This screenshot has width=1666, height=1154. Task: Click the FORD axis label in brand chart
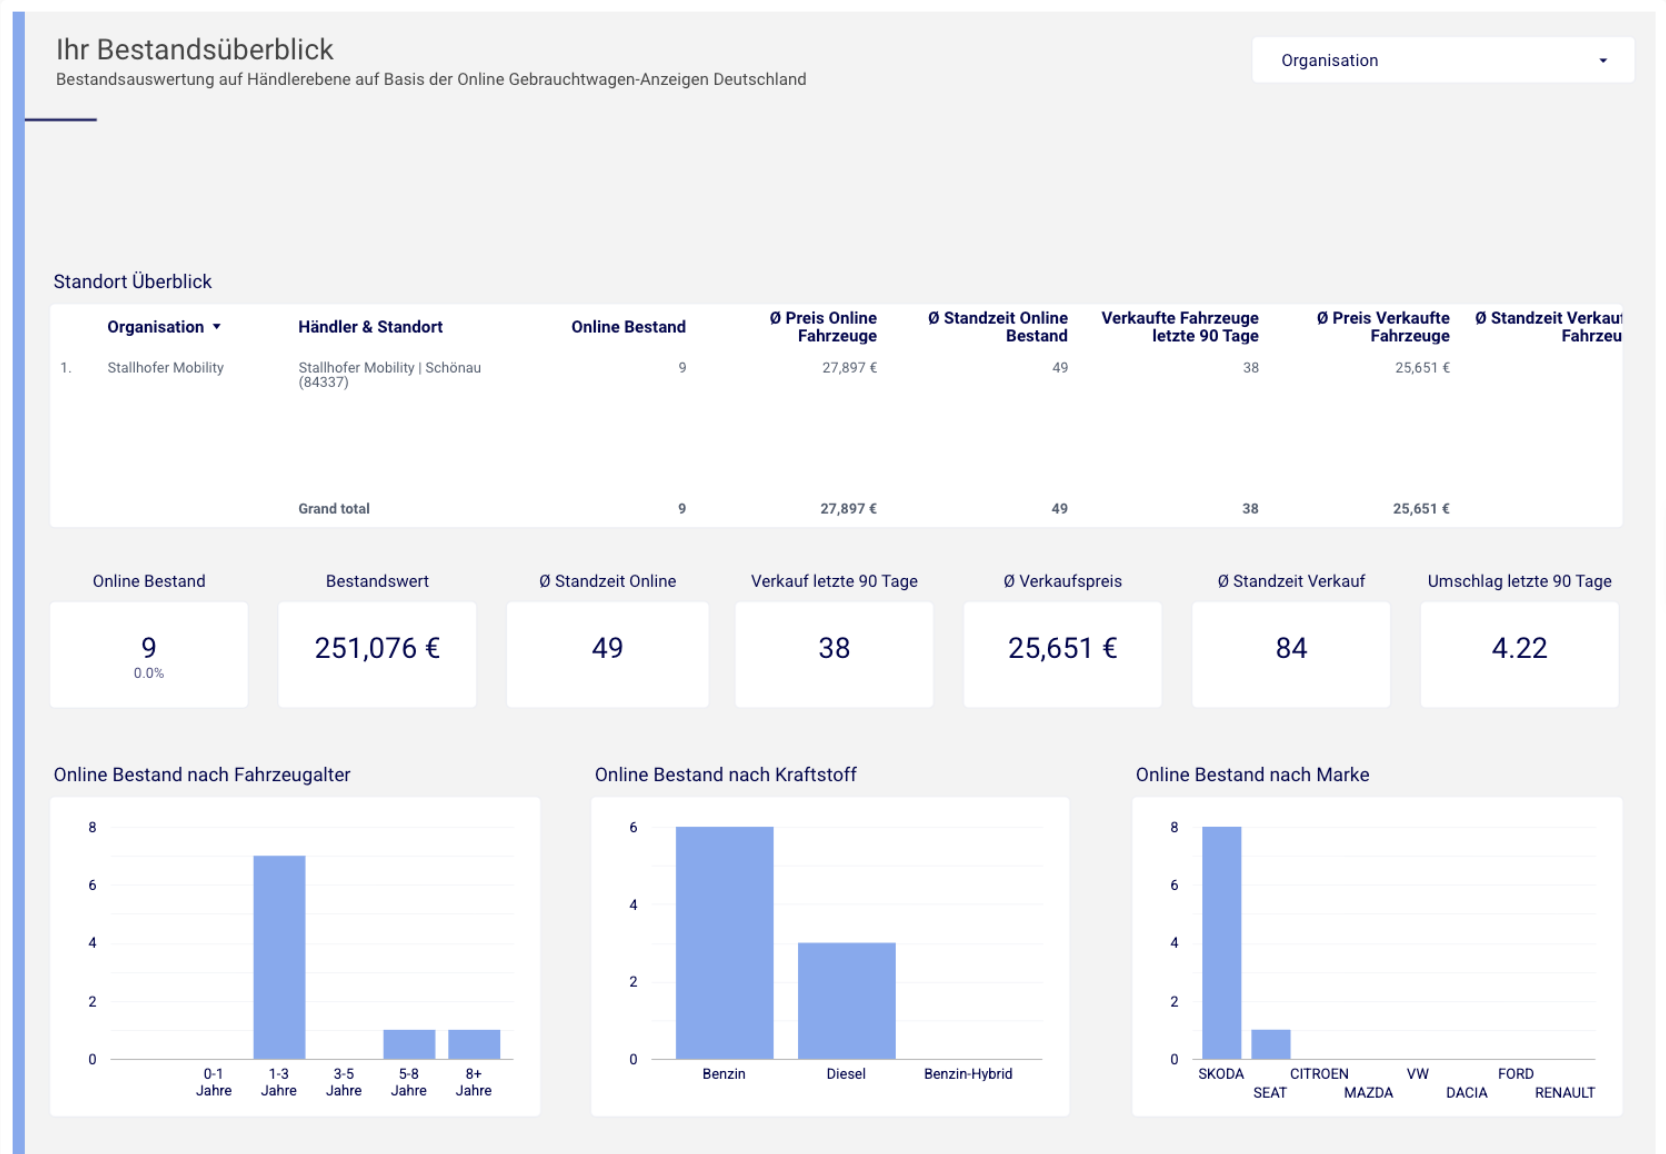coord(1515,1074)
